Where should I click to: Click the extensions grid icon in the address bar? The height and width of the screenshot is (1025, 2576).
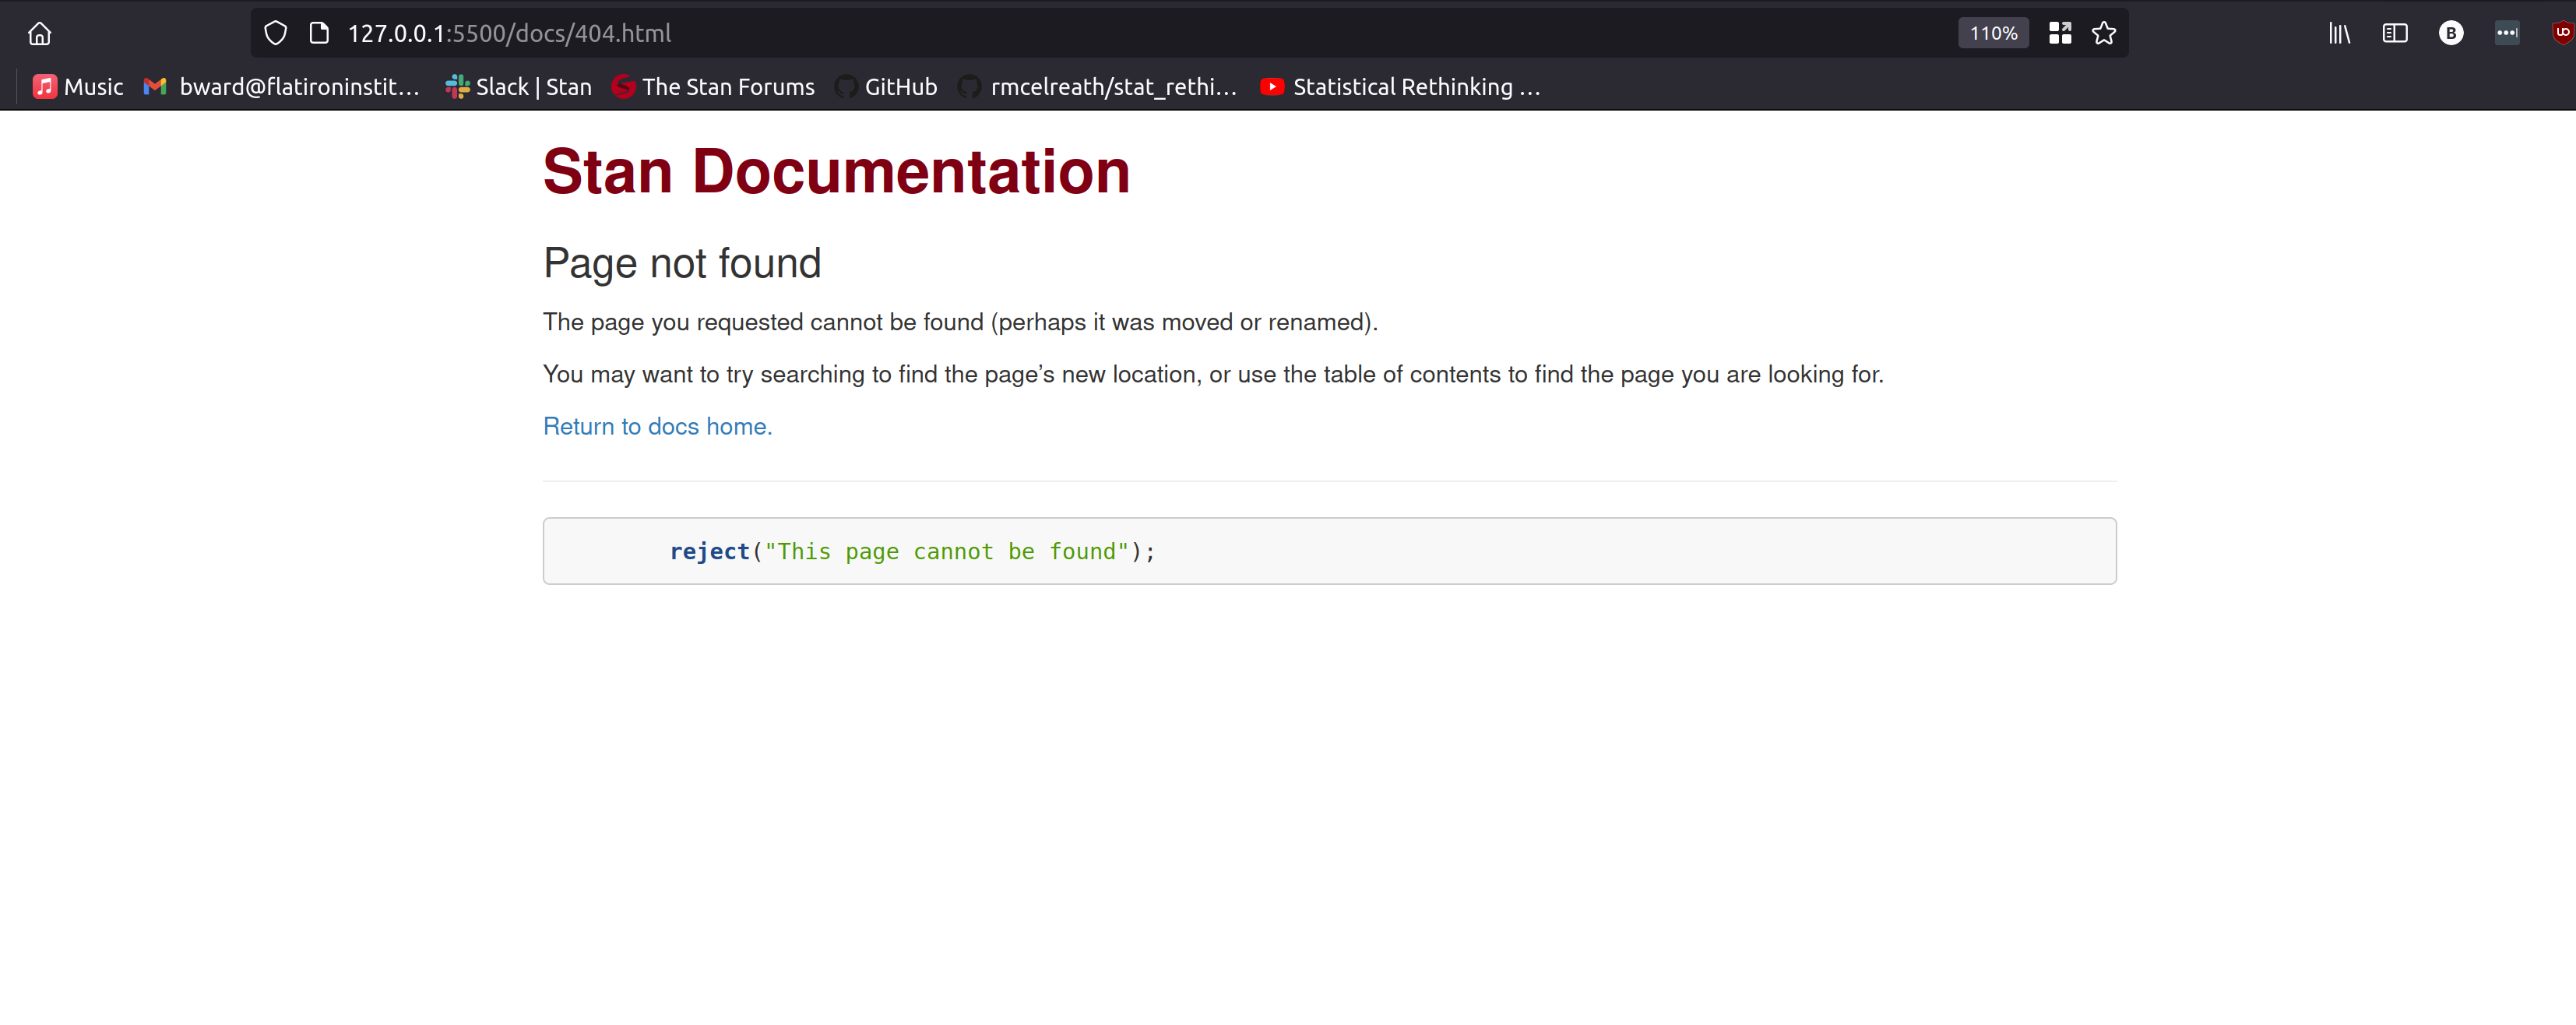point(2059,33)
